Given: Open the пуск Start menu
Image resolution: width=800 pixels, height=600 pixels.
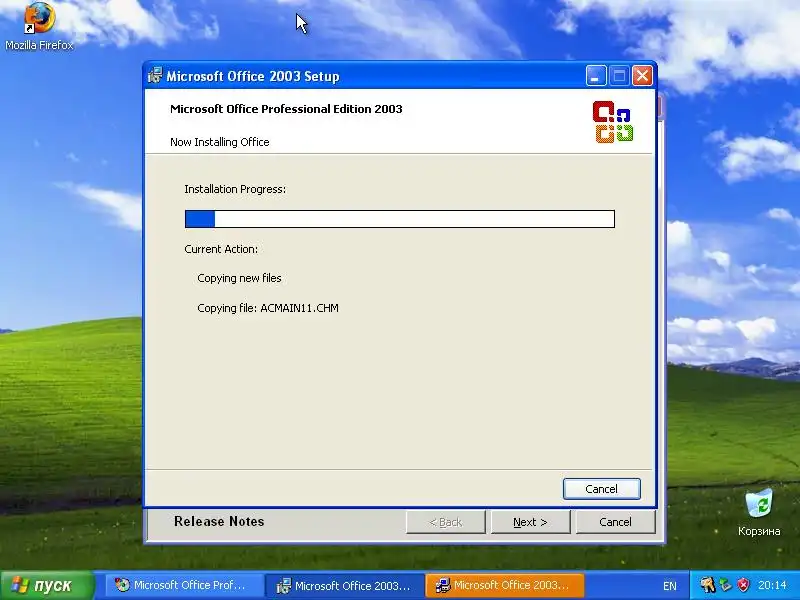Looking at the screenshot, I should click(x=47, y=585).
